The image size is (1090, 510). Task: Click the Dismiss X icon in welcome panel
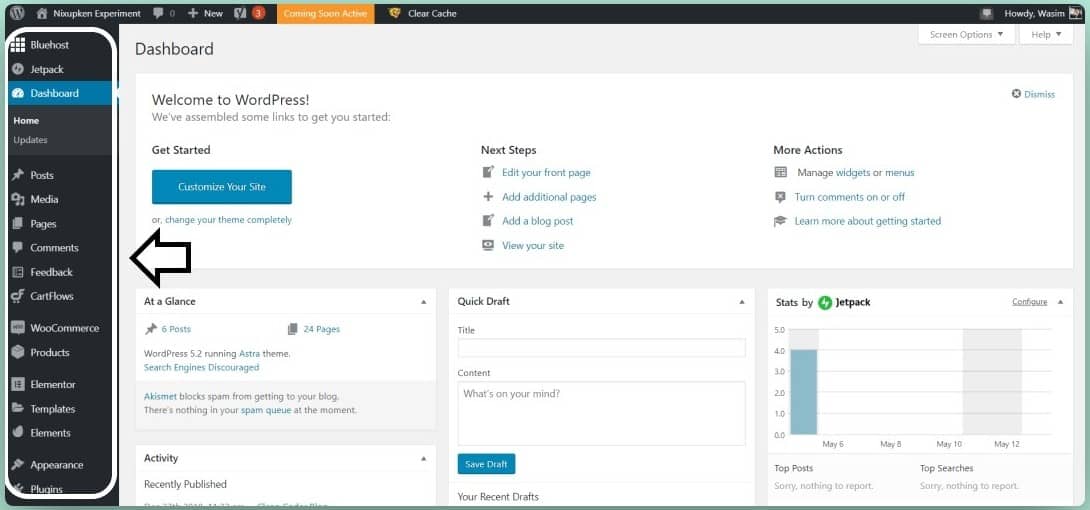pyautogui.click(x=1016, y=94)
